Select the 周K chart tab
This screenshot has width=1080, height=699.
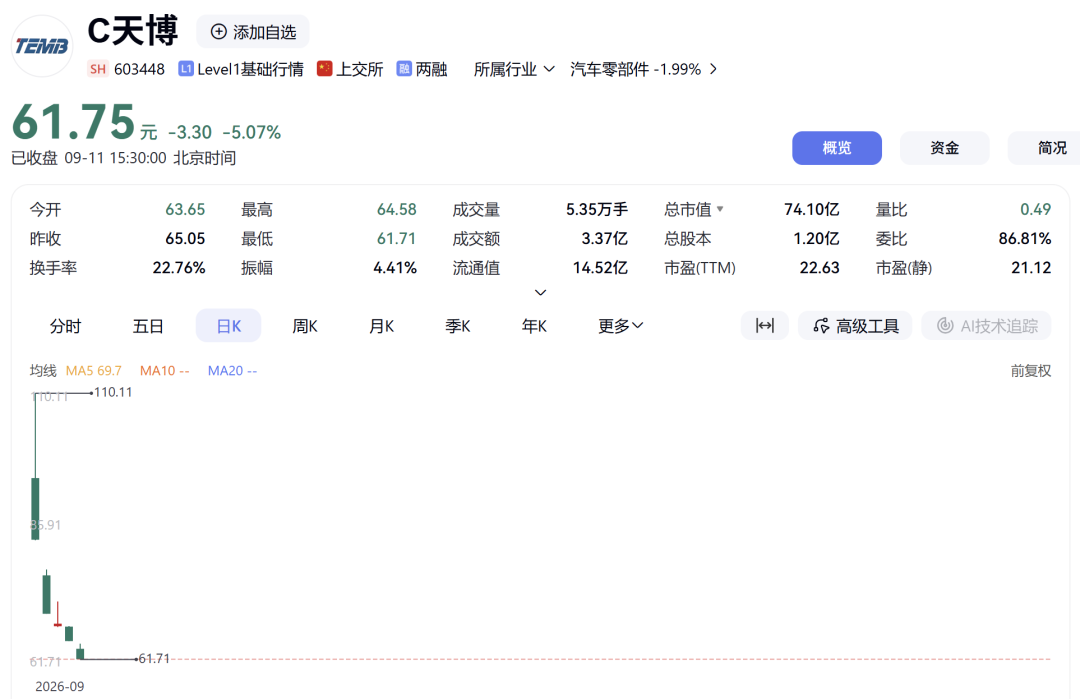pos(304,326)
